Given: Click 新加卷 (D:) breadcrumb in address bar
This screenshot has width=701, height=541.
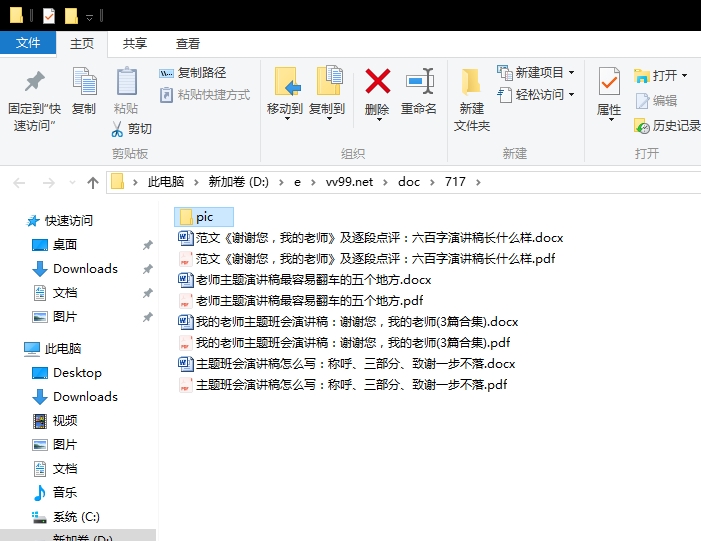Looking at the screenshot, I should (239, 182).
